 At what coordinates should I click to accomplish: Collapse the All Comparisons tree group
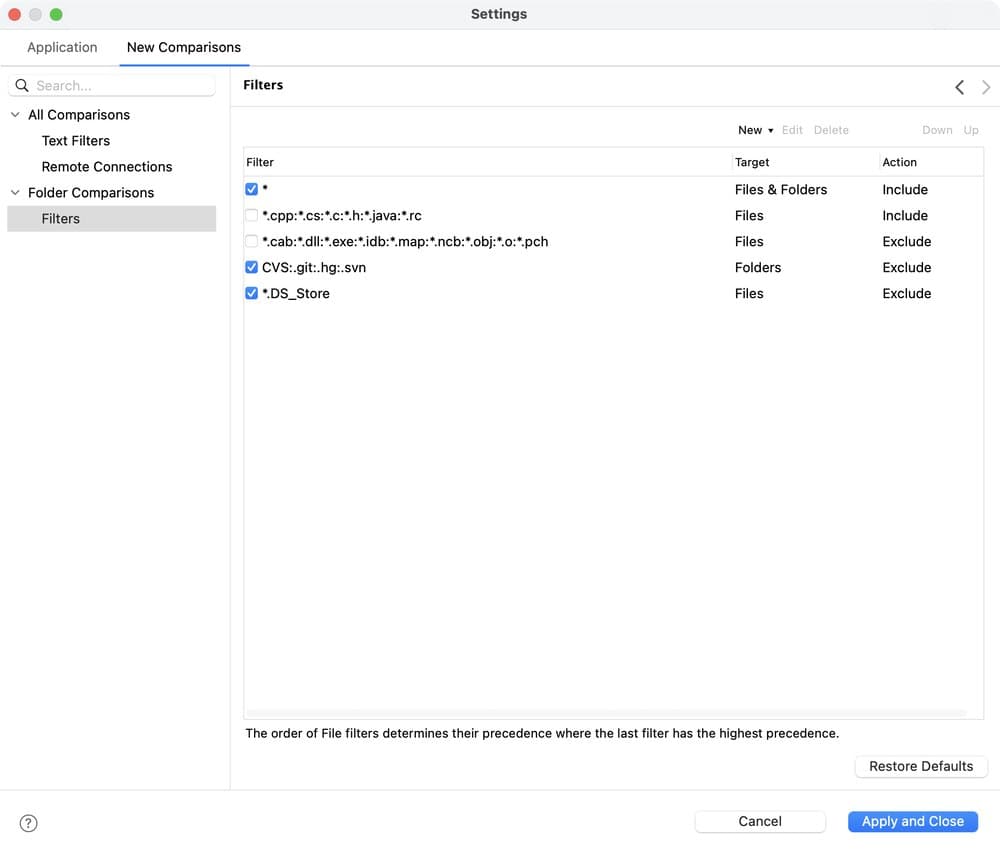(15, 115)
